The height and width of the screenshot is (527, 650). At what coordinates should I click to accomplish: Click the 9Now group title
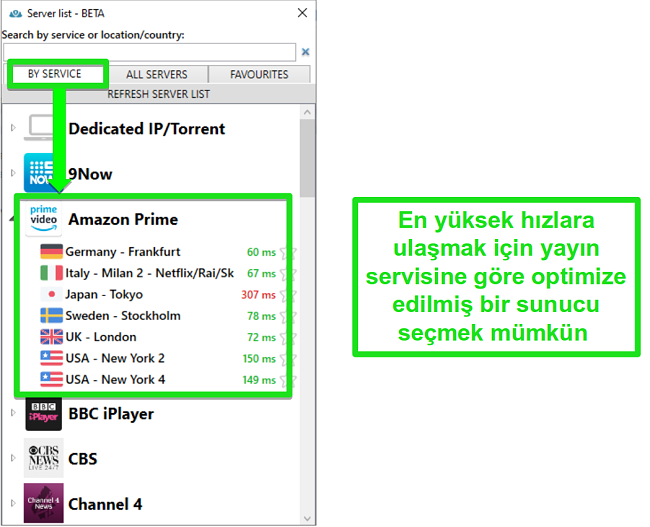tap(90, 174)
